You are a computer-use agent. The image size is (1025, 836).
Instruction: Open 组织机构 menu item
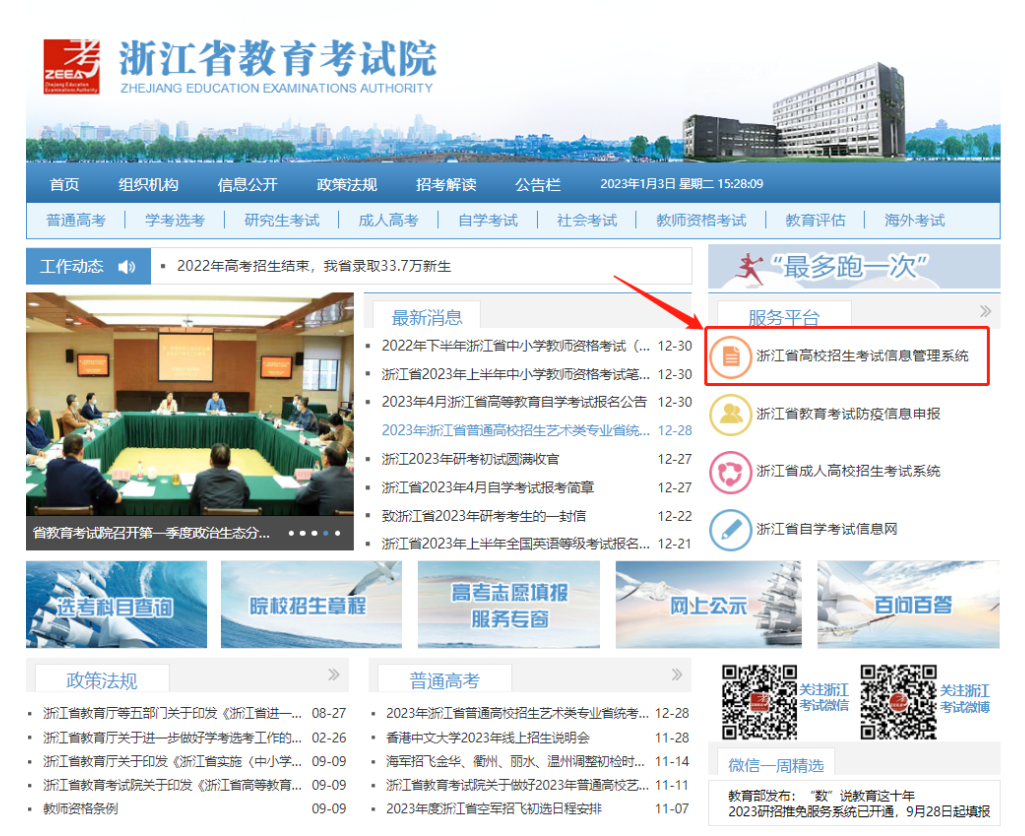click(x=148, y=185)
